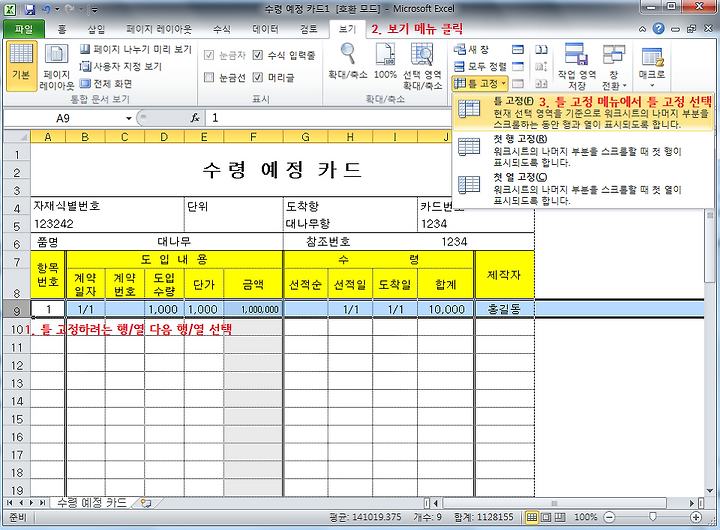
Task: Click the fx insert function icon
Action: tap(195, 118)
